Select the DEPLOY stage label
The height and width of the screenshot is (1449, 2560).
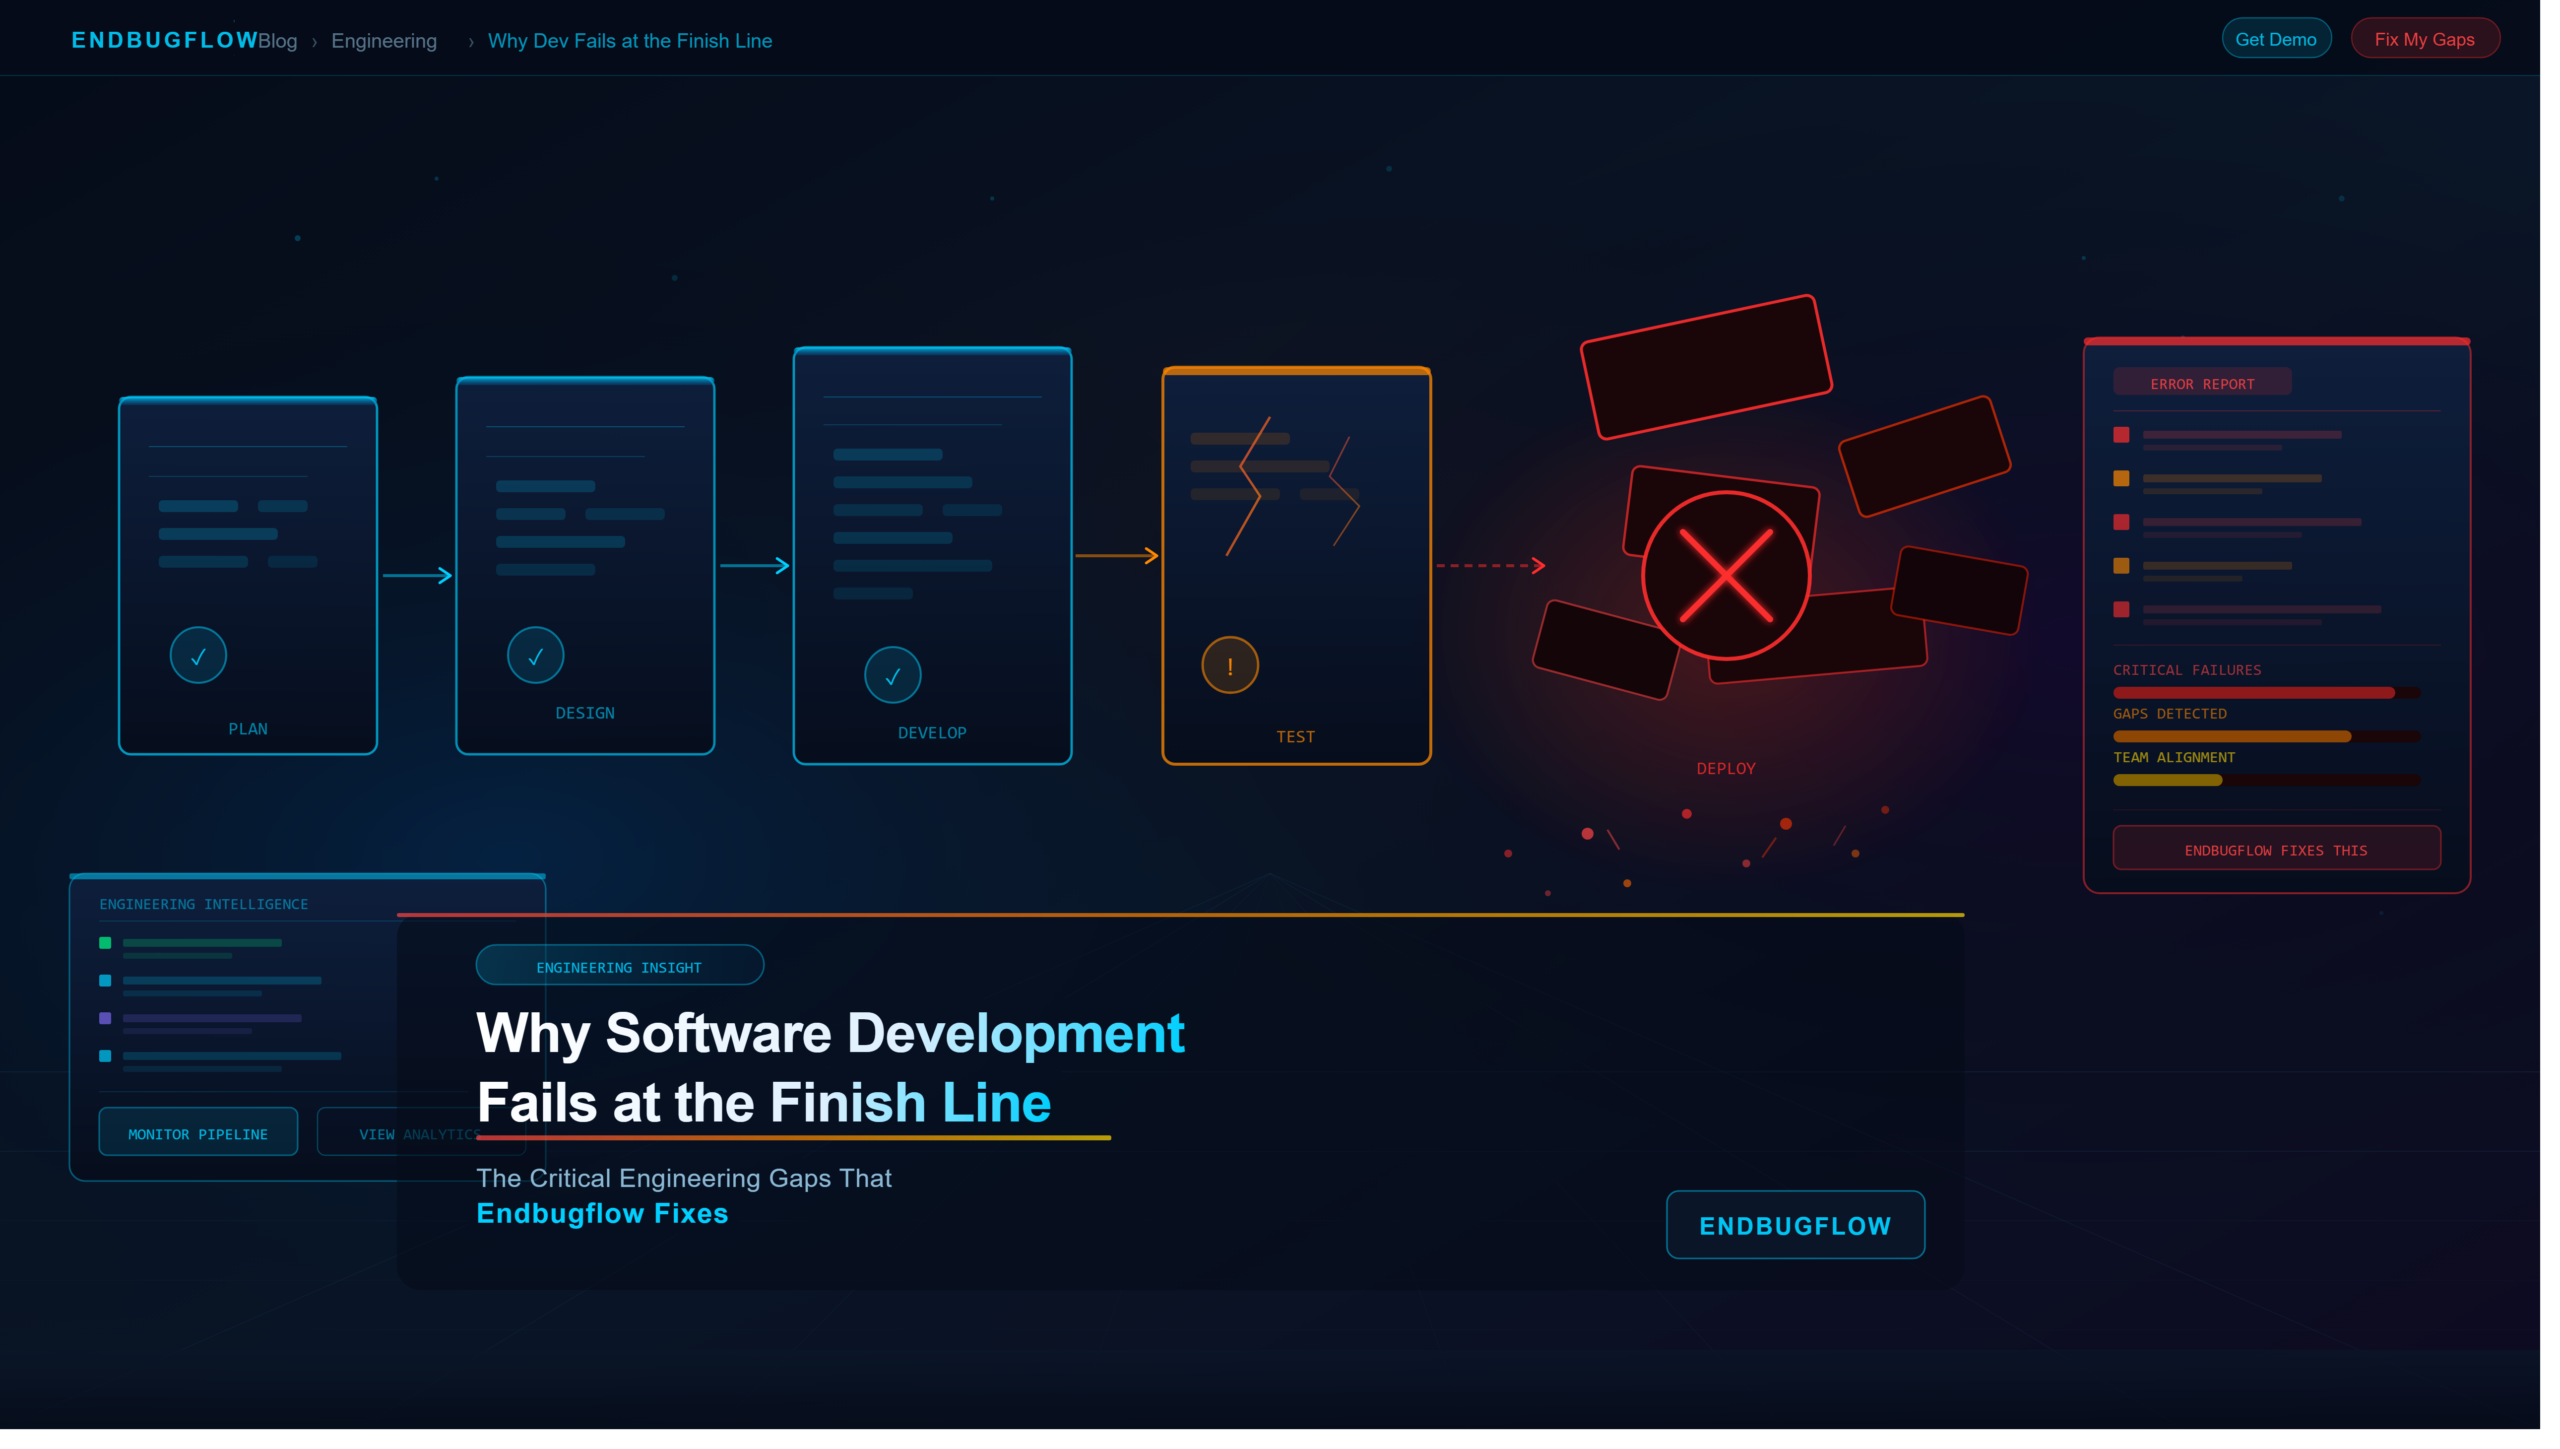coord(1726,769)
